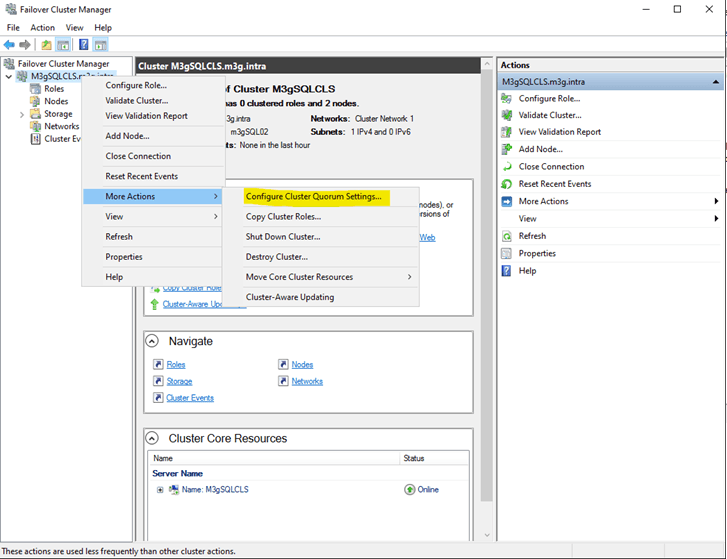The height and width of the screenshot is (559, 727).
Task: Collapse the M3gSQLCLS.m3g.intra Actions group
Action: [x=715, y=82]
